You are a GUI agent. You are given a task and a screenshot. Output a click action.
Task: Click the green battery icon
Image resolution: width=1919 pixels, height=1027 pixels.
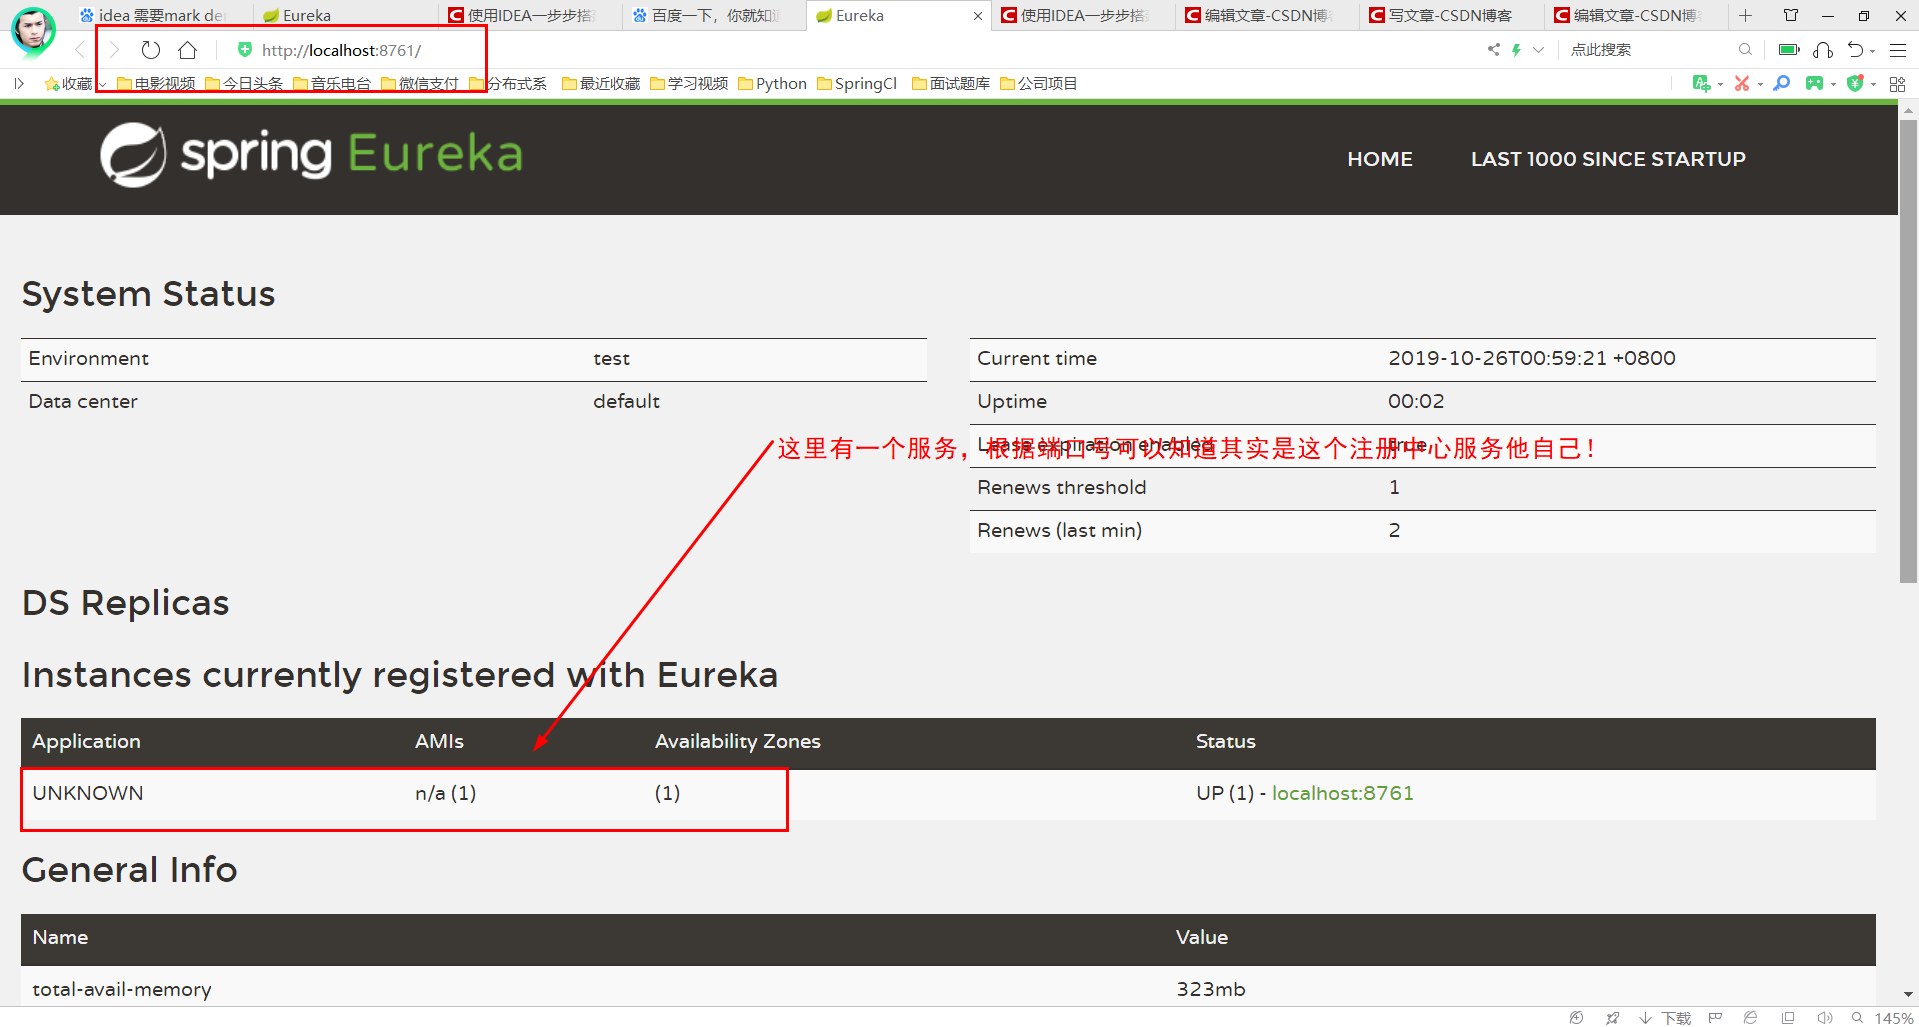click(1789, 50)
